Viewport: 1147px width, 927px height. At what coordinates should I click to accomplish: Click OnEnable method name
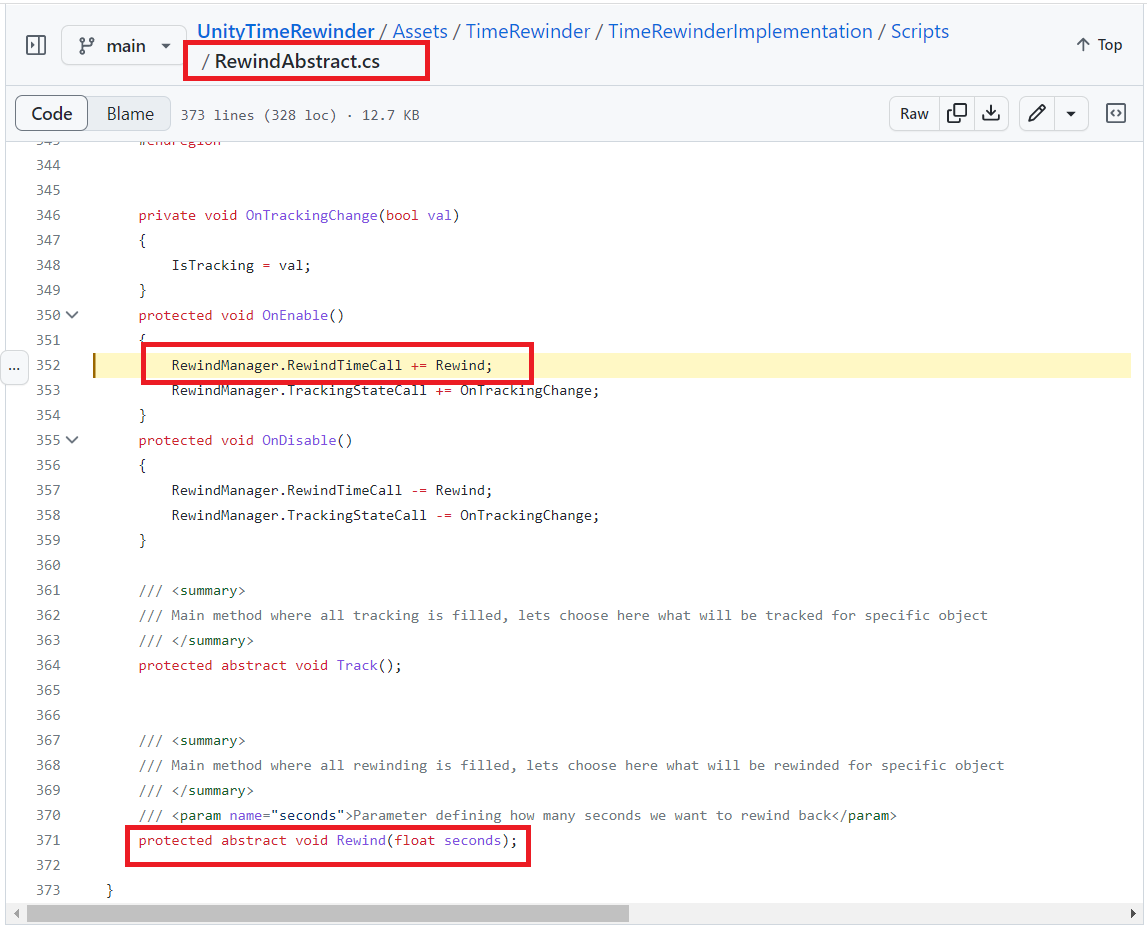295,315
